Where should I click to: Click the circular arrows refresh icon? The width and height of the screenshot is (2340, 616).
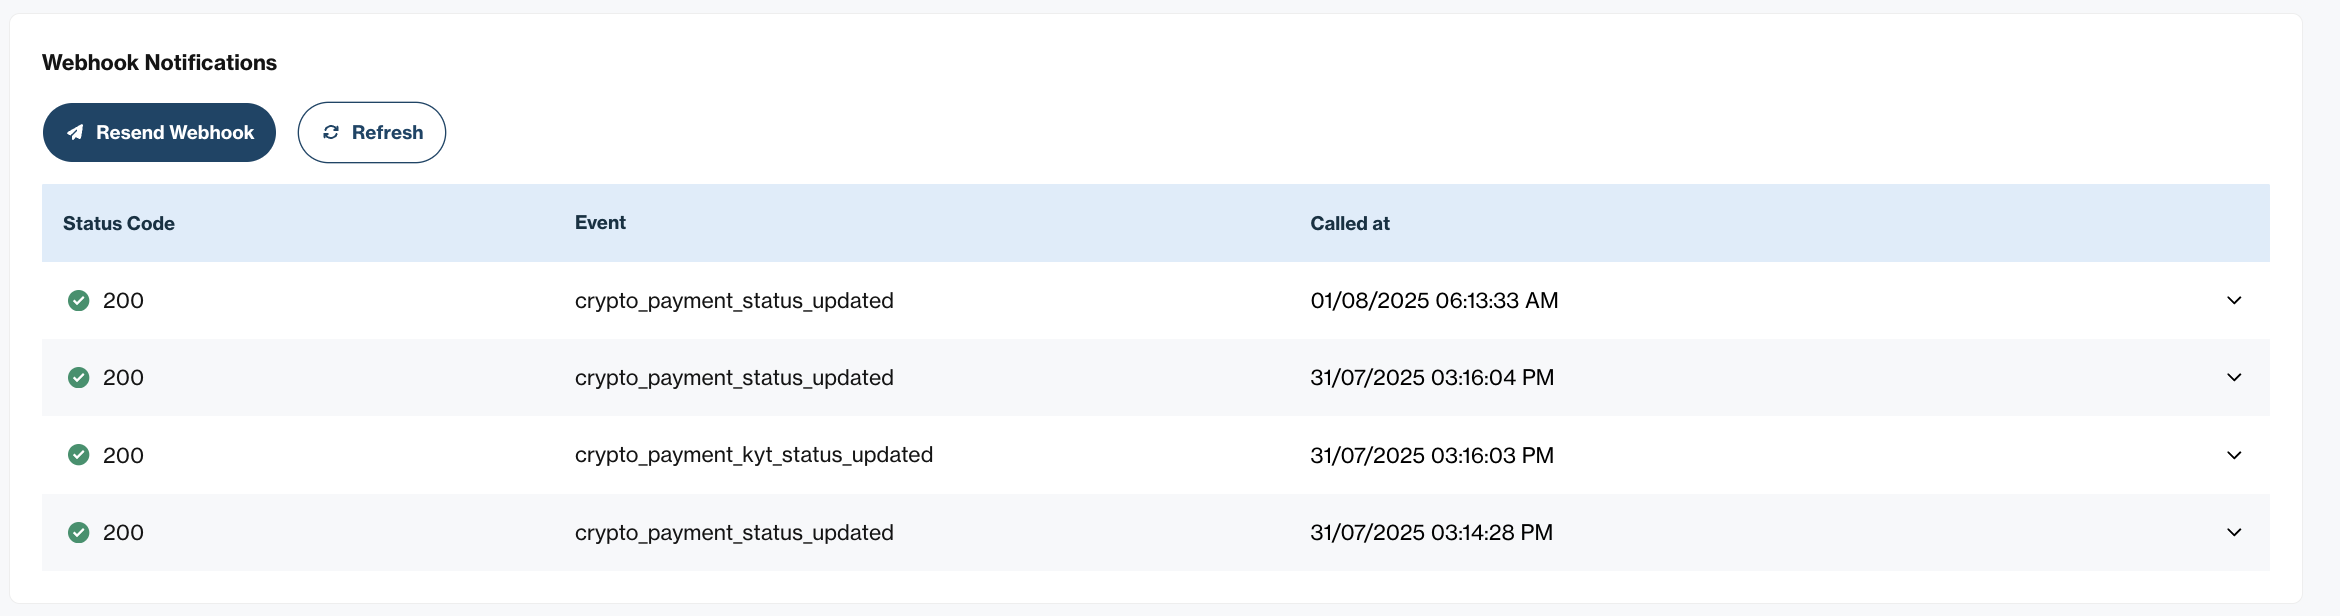[331, 132]
